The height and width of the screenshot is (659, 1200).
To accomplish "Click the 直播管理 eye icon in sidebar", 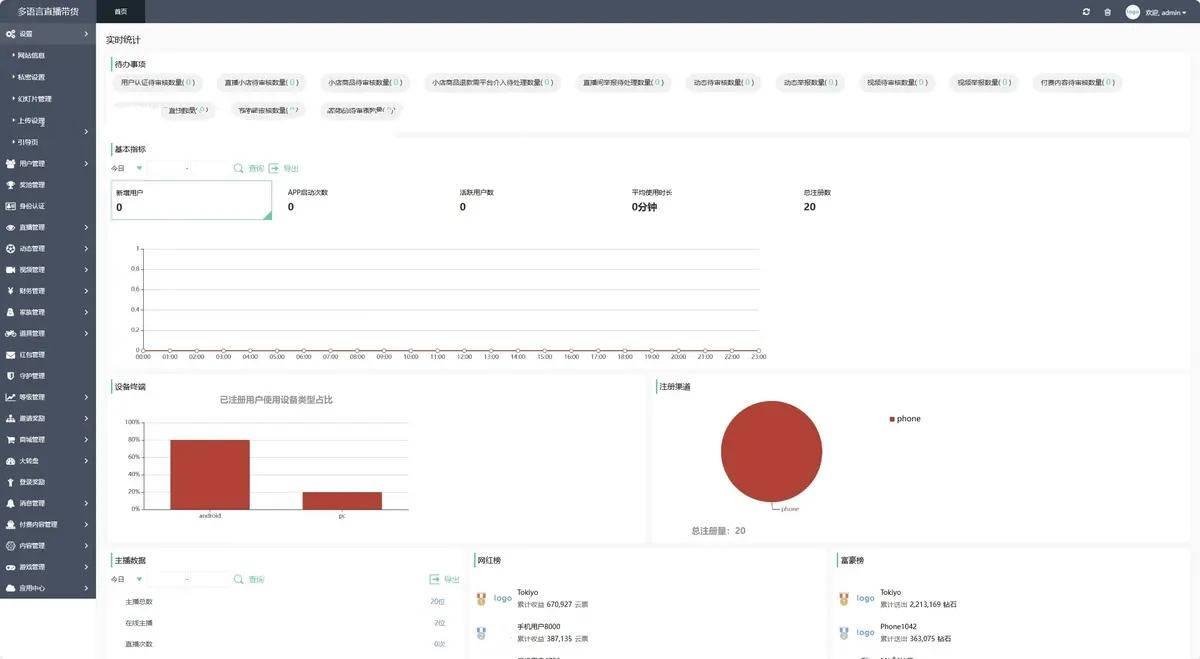I will pos(10,227).
